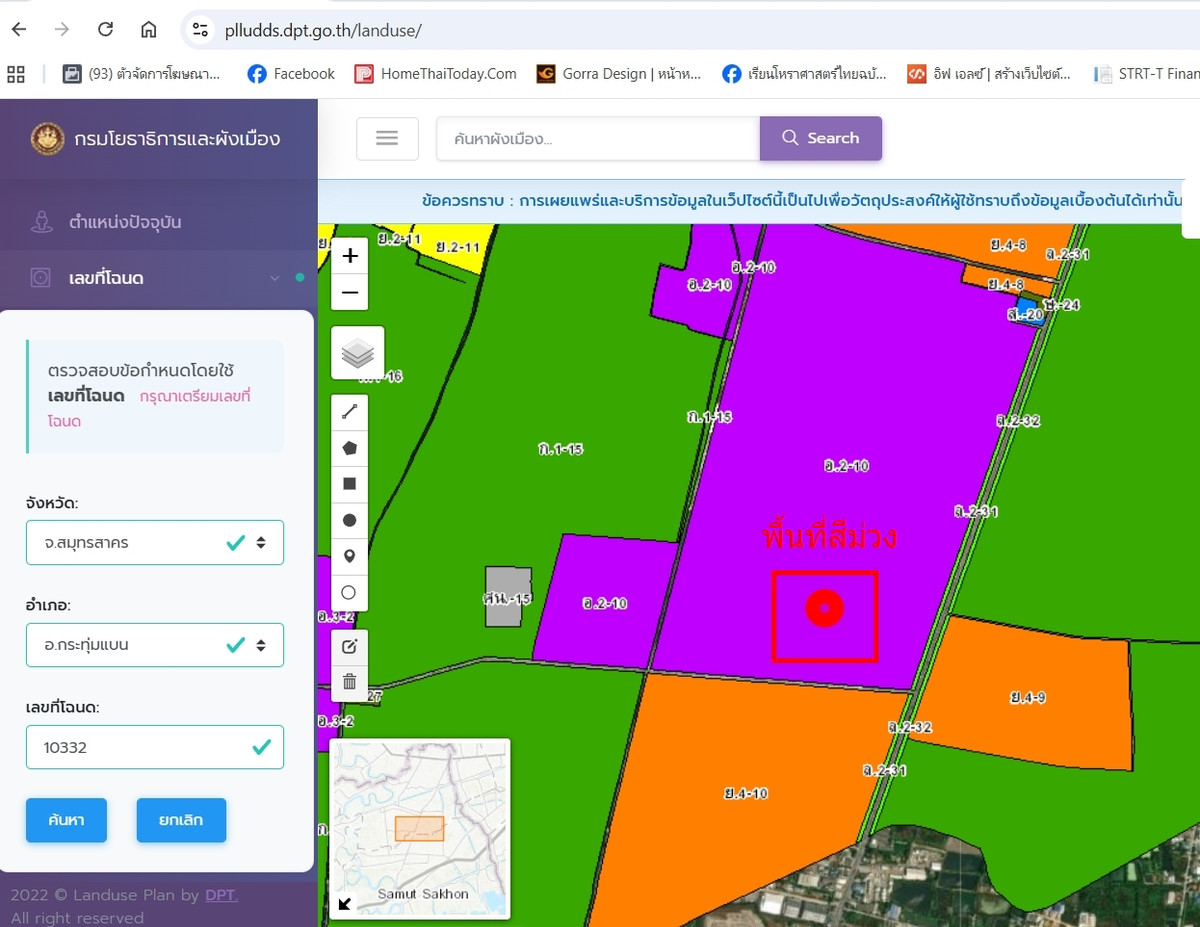The width and height of the screenshot is (1200, 927).
Task: Open the map layers stack icon
Action: (x=357, y=353)
